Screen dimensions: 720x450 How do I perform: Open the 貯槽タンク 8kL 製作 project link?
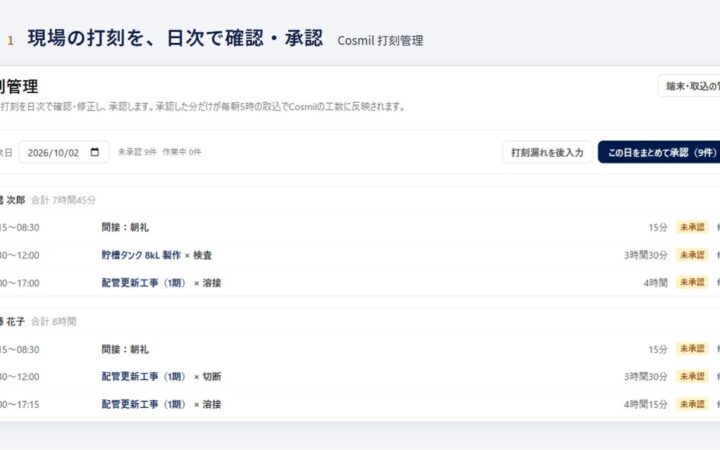(x=141, y=255)
